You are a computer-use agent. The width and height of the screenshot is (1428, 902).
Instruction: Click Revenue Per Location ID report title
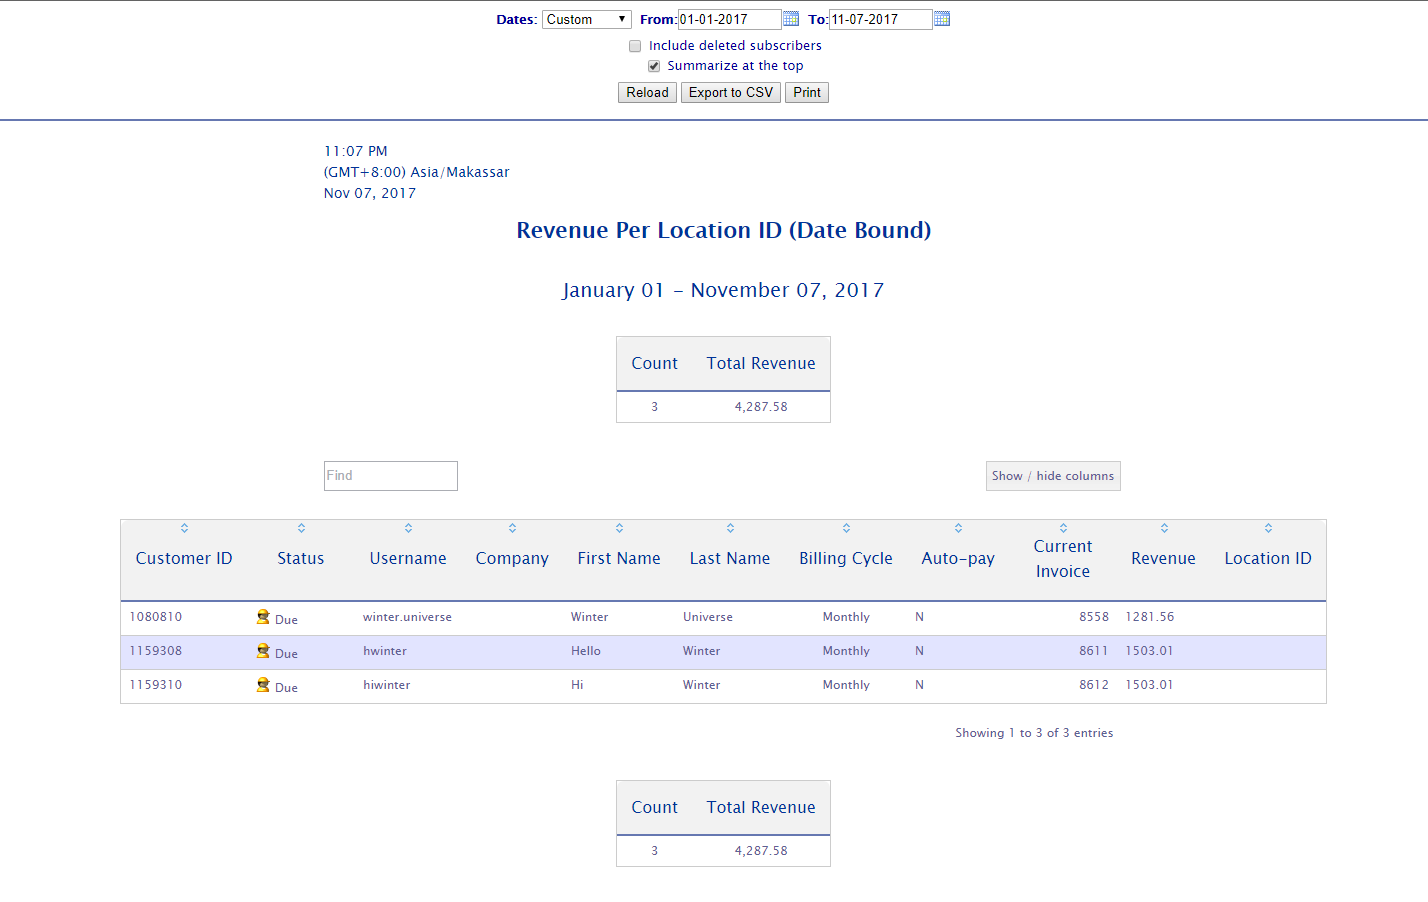724,231
